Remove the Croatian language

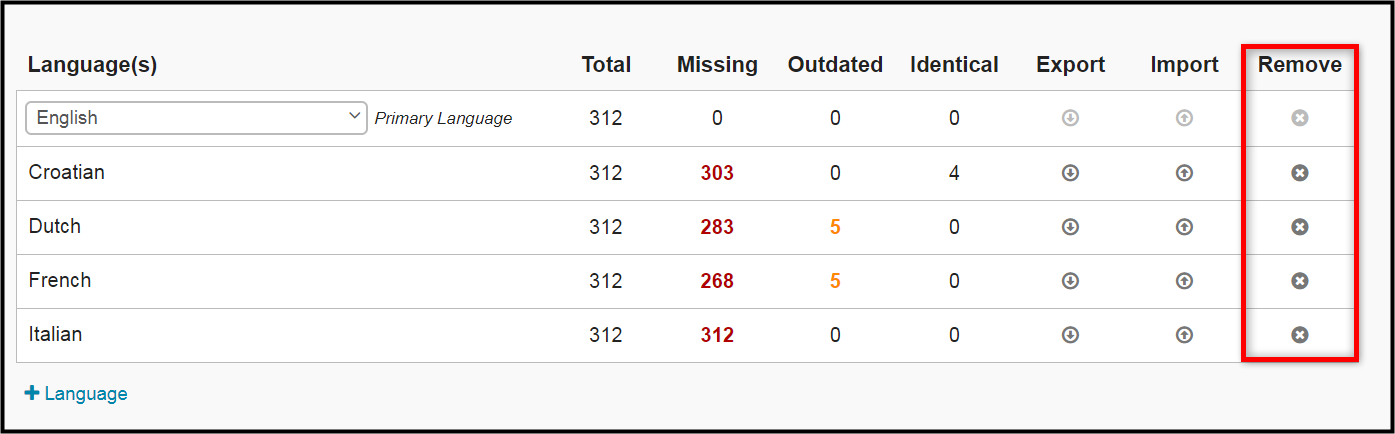click(x=1299, y=173)
